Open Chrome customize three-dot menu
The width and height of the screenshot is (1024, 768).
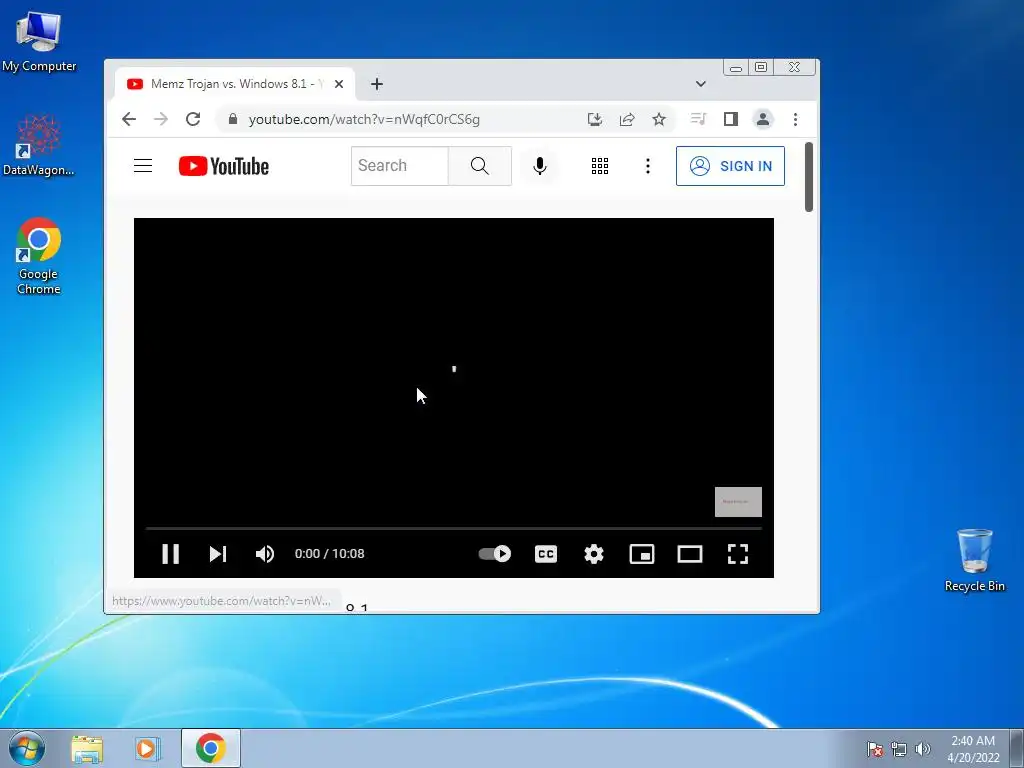tap(795, 119)
